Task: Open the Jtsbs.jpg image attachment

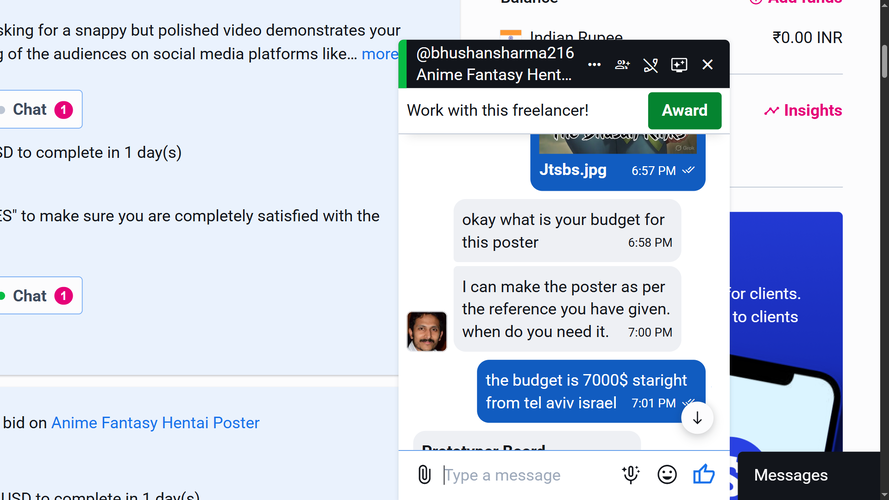Action: (x=573, y=170)
